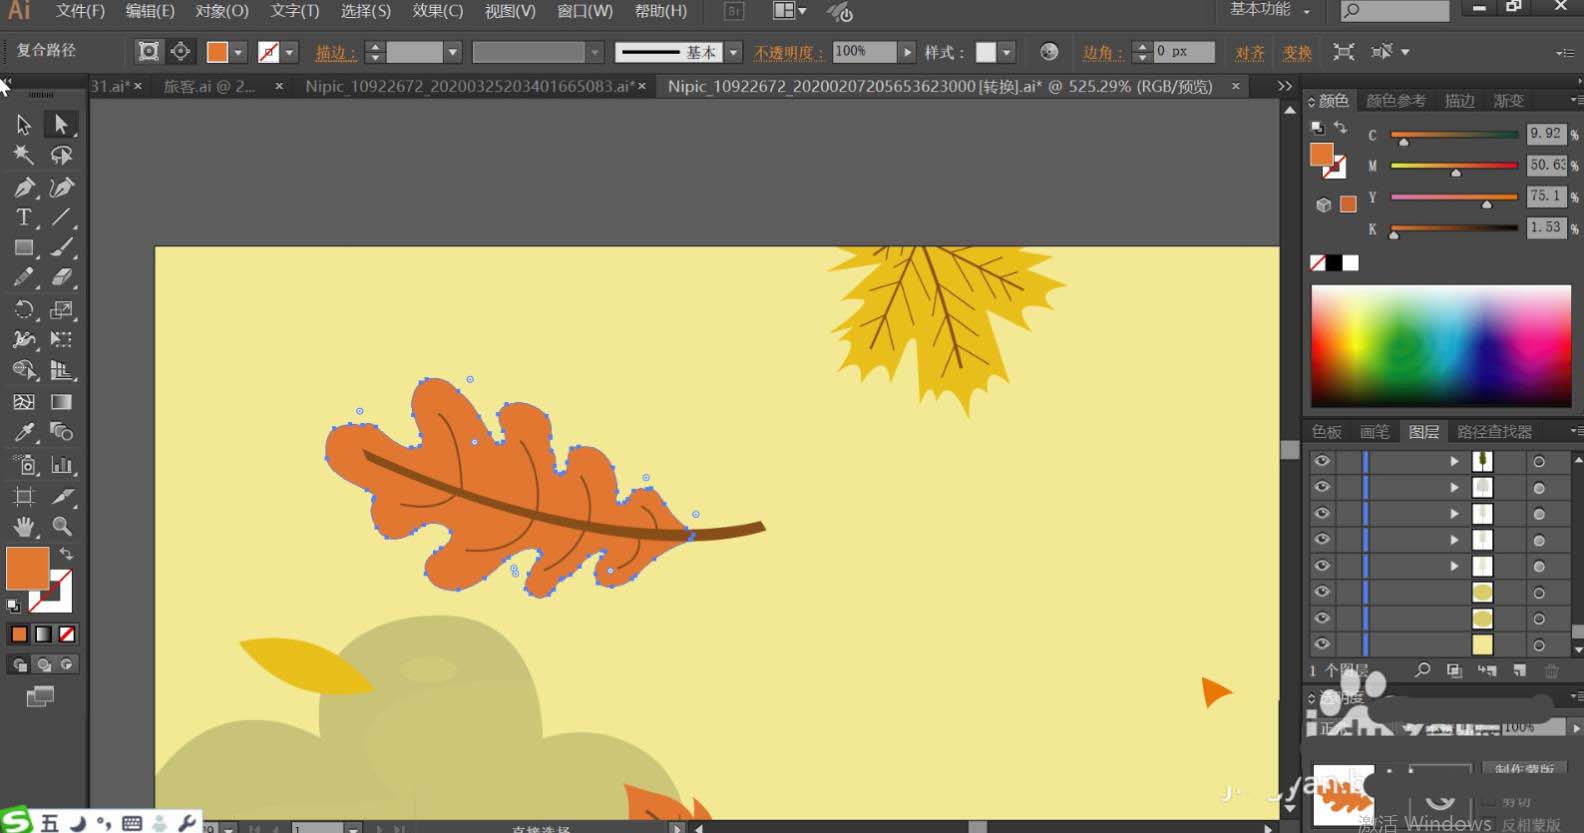This screenshot has height=833, width=1584.
Task: Select the Free Transform tool
Action: [x=61, y=340]
